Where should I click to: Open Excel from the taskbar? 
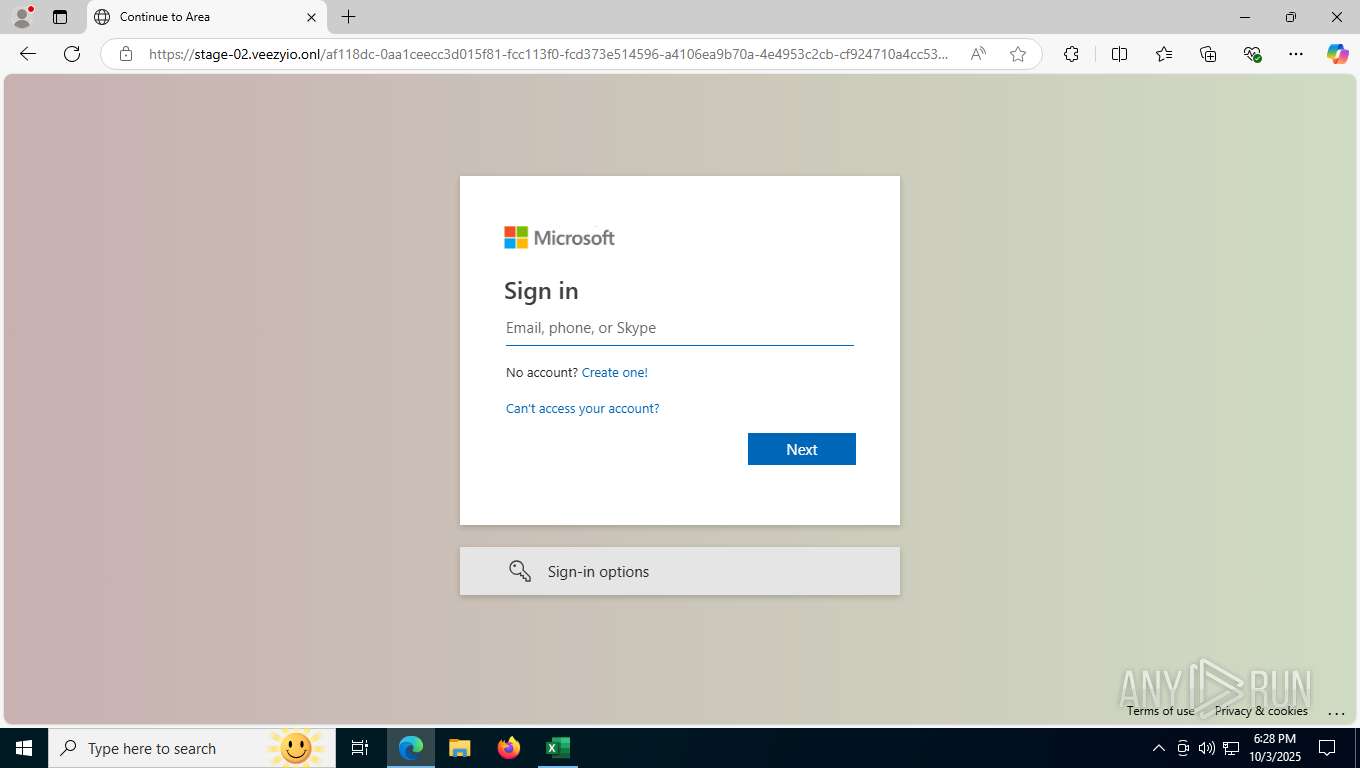click(557, 748)
